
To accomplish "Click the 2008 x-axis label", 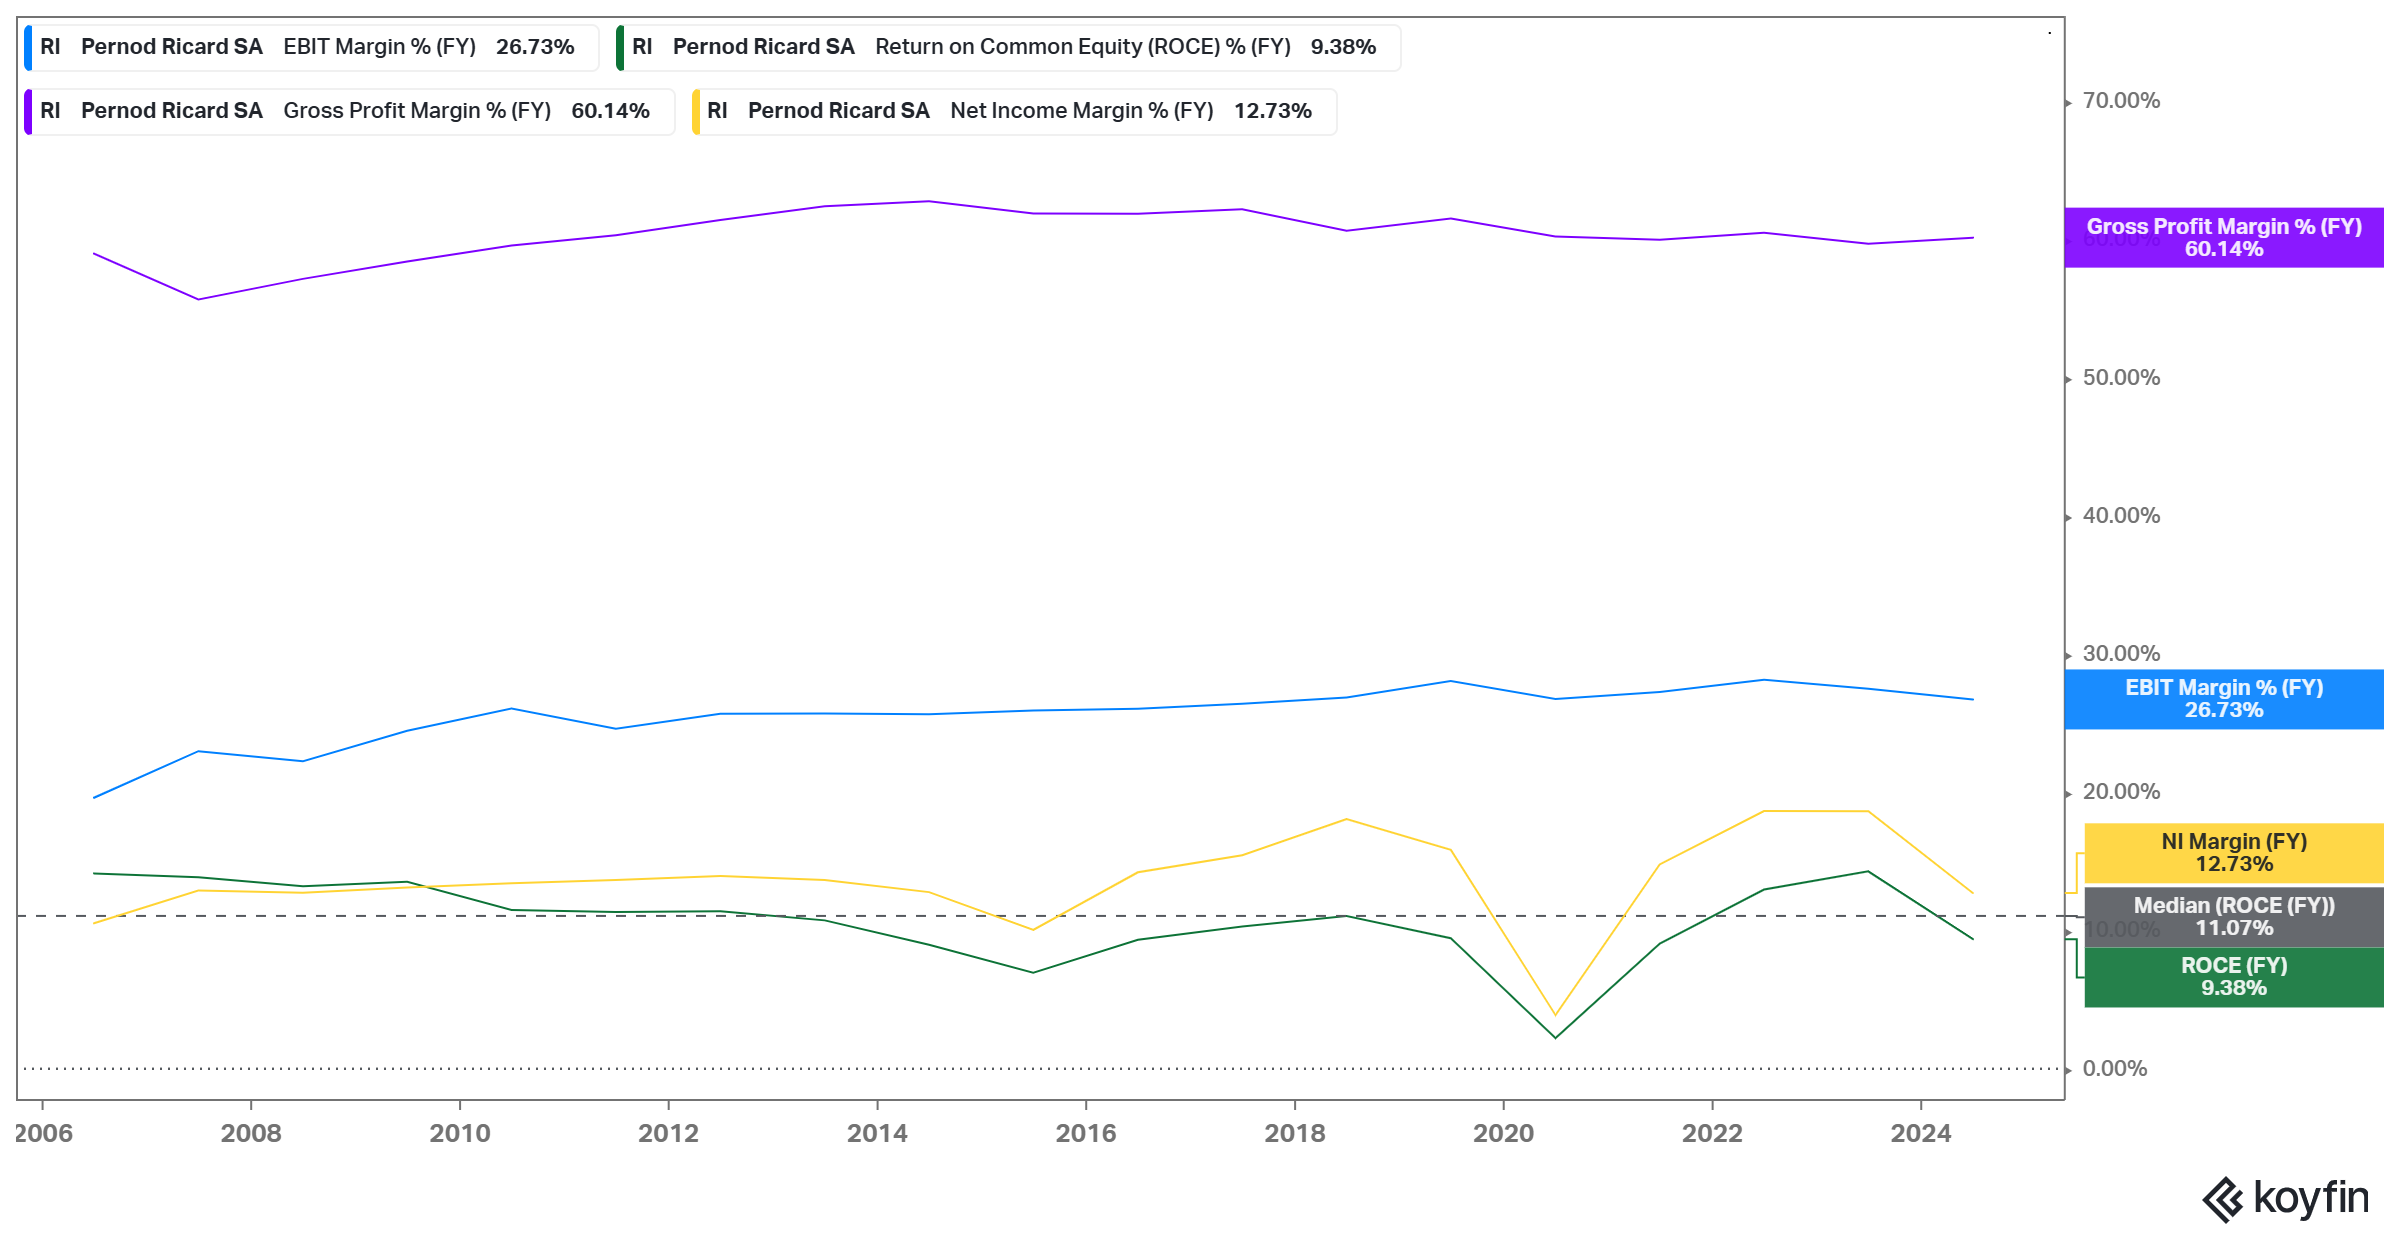I will click(x=251, y=1133).
